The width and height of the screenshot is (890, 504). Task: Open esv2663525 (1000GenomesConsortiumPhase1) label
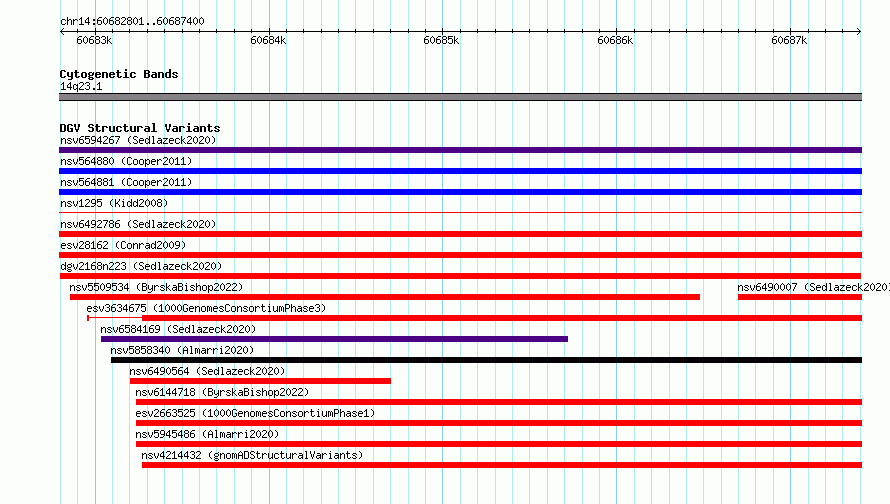point(255,413)
